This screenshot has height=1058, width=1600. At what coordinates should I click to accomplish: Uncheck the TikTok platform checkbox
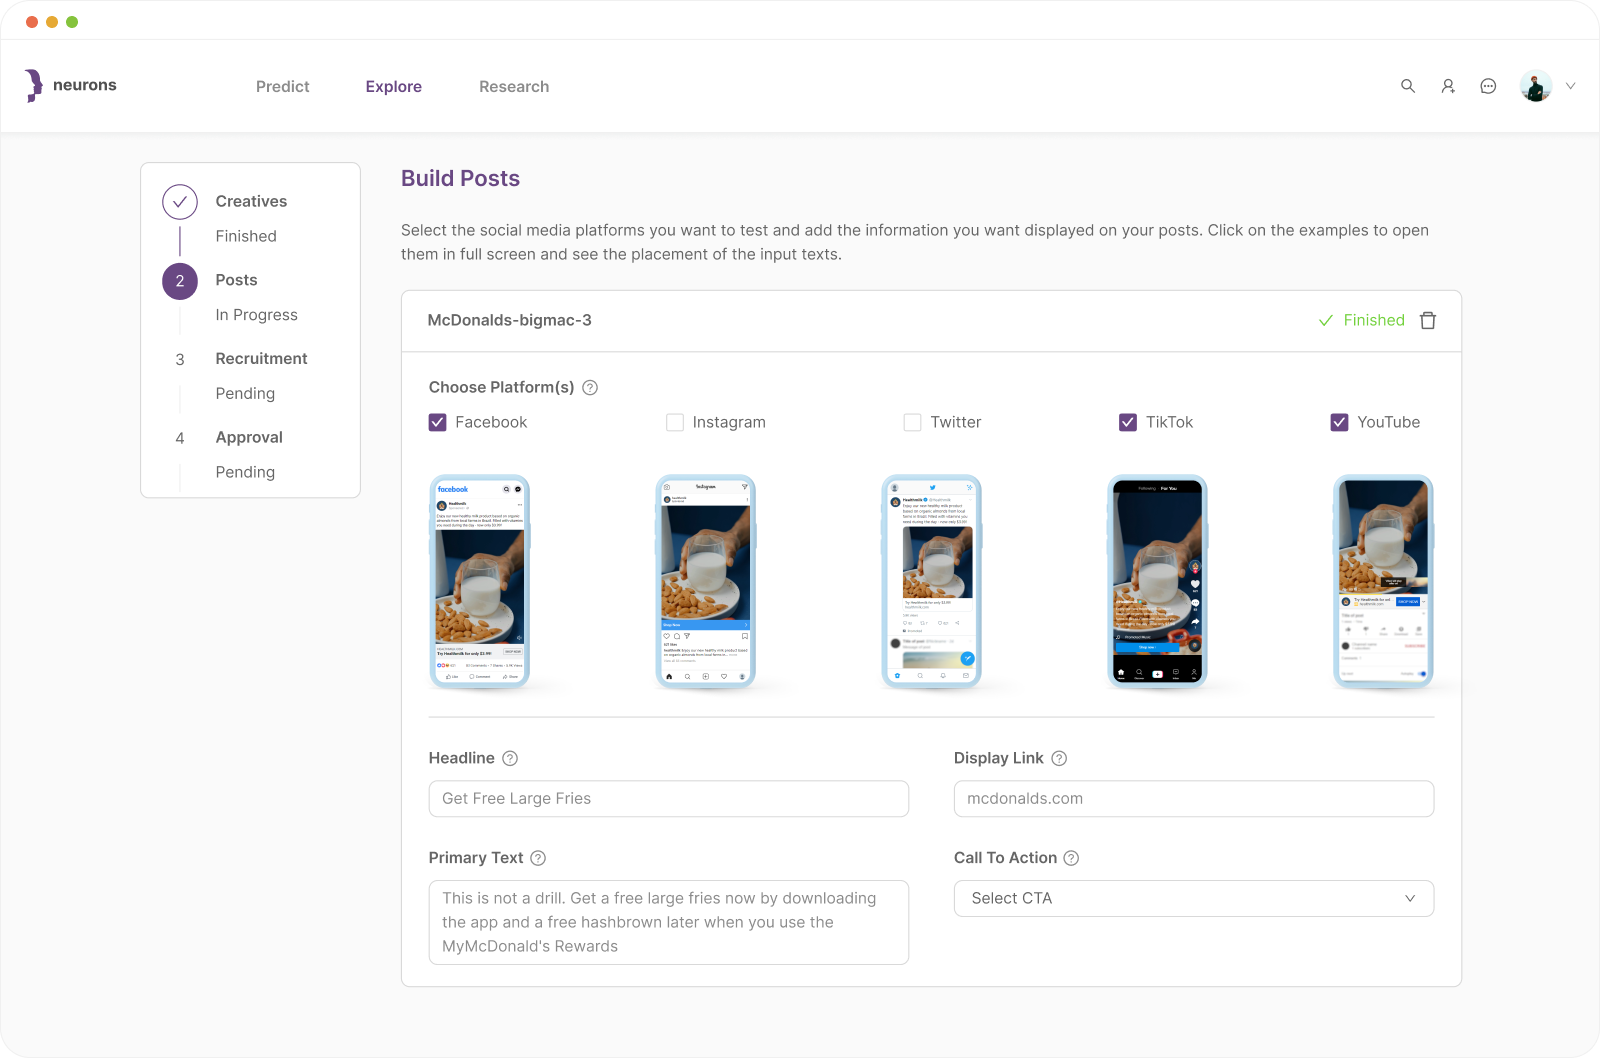coord(1128,423)
